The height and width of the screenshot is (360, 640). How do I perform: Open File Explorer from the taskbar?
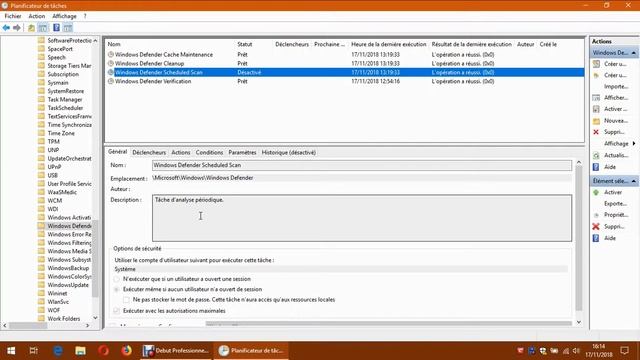tap(80, 351)
